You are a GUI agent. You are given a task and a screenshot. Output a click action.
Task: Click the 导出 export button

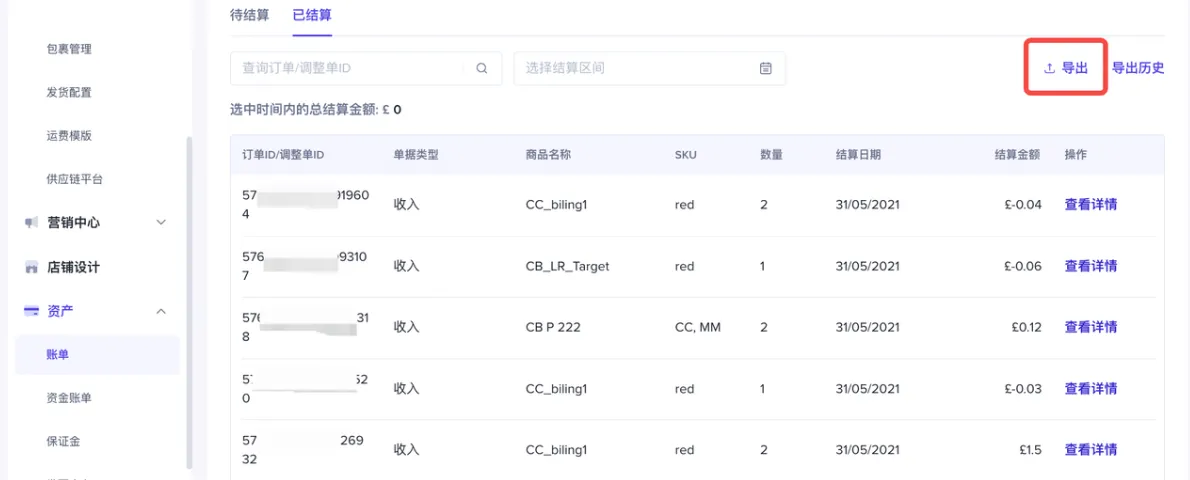coord(1066,68)
